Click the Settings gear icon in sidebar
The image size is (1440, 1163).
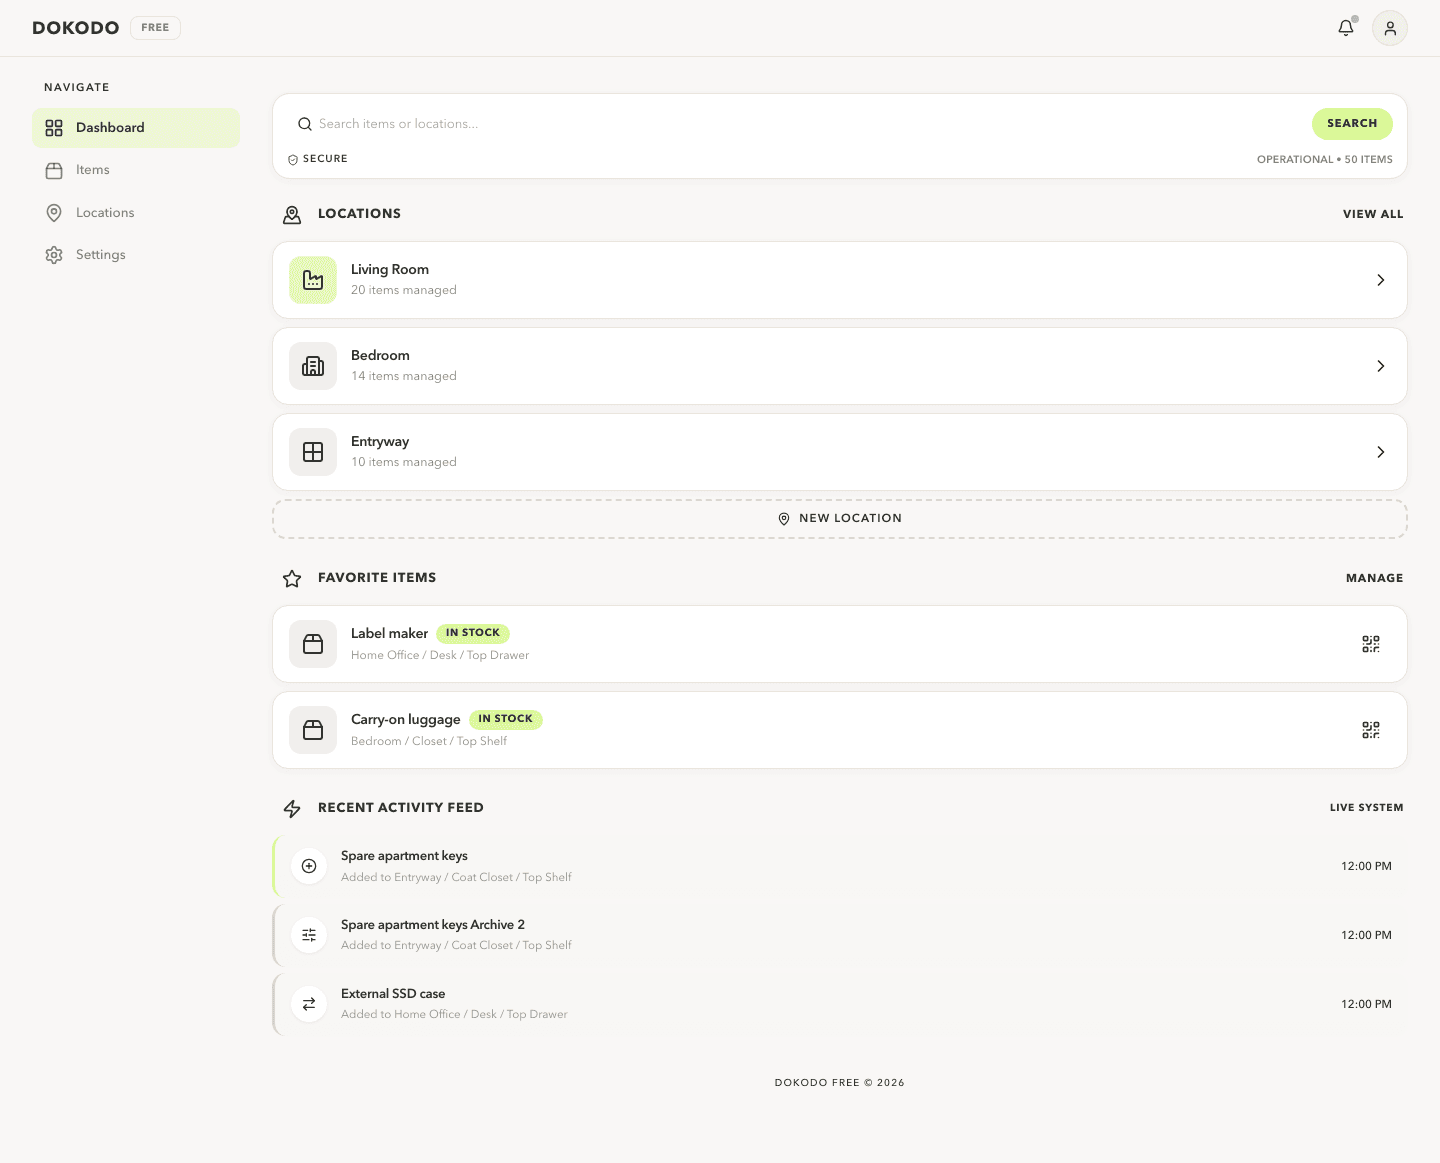(54, 255)
